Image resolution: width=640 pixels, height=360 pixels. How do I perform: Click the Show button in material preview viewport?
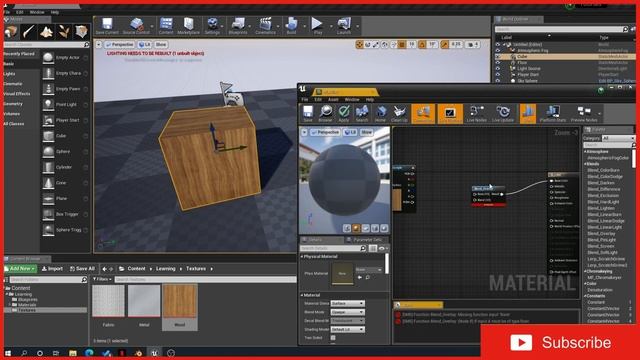366,132
